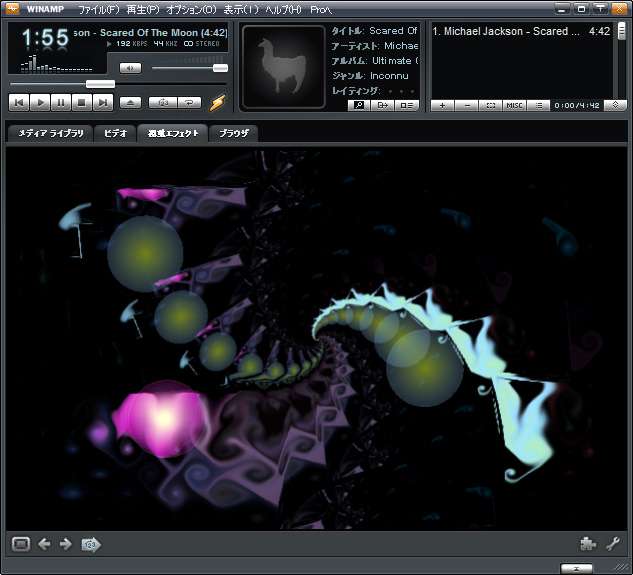Click the playlist remove (−) button

pos(467,105)
